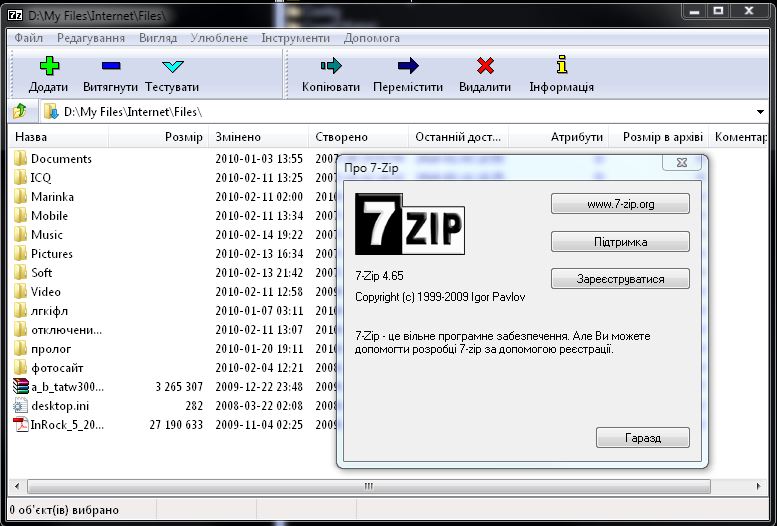Sort by the Назва column header
This screenshot has height=526, width=777.
coord(58,137)
